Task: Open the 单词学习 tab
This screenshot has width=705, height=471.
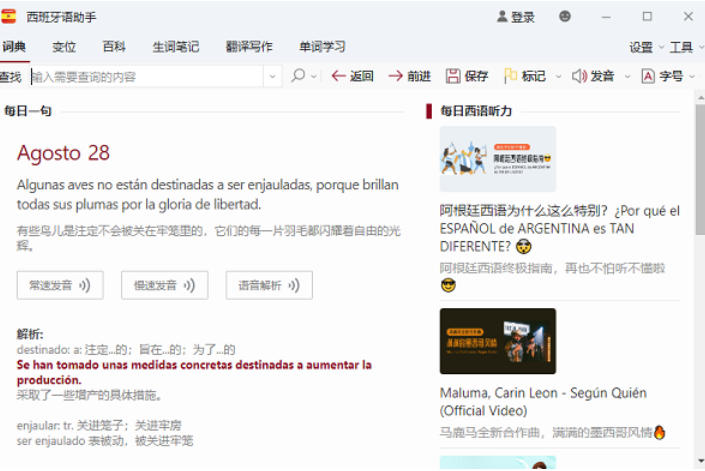Action: (x=322, y=46)
